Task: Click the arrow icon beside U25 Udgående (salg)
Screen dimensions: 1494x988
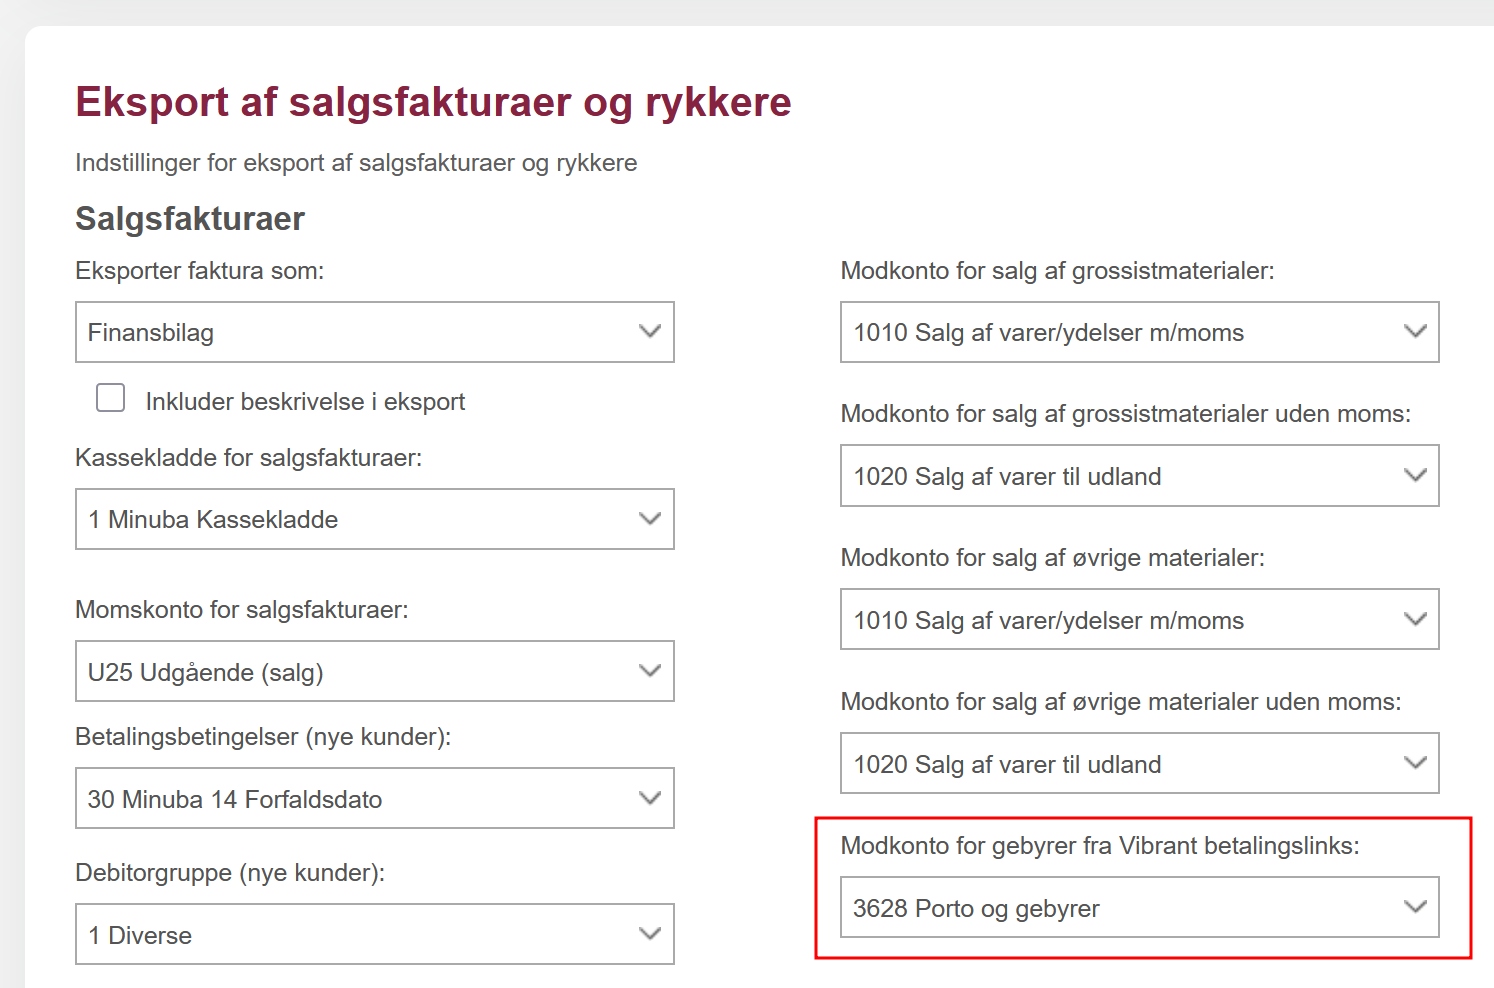Action: [650, 670]
